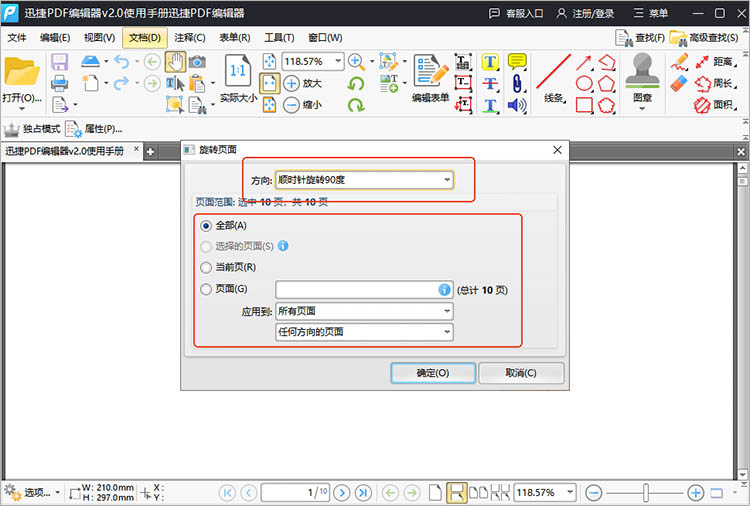Open the 文件 menu
This screenshot has height=506, width=750.
(17, 38)
